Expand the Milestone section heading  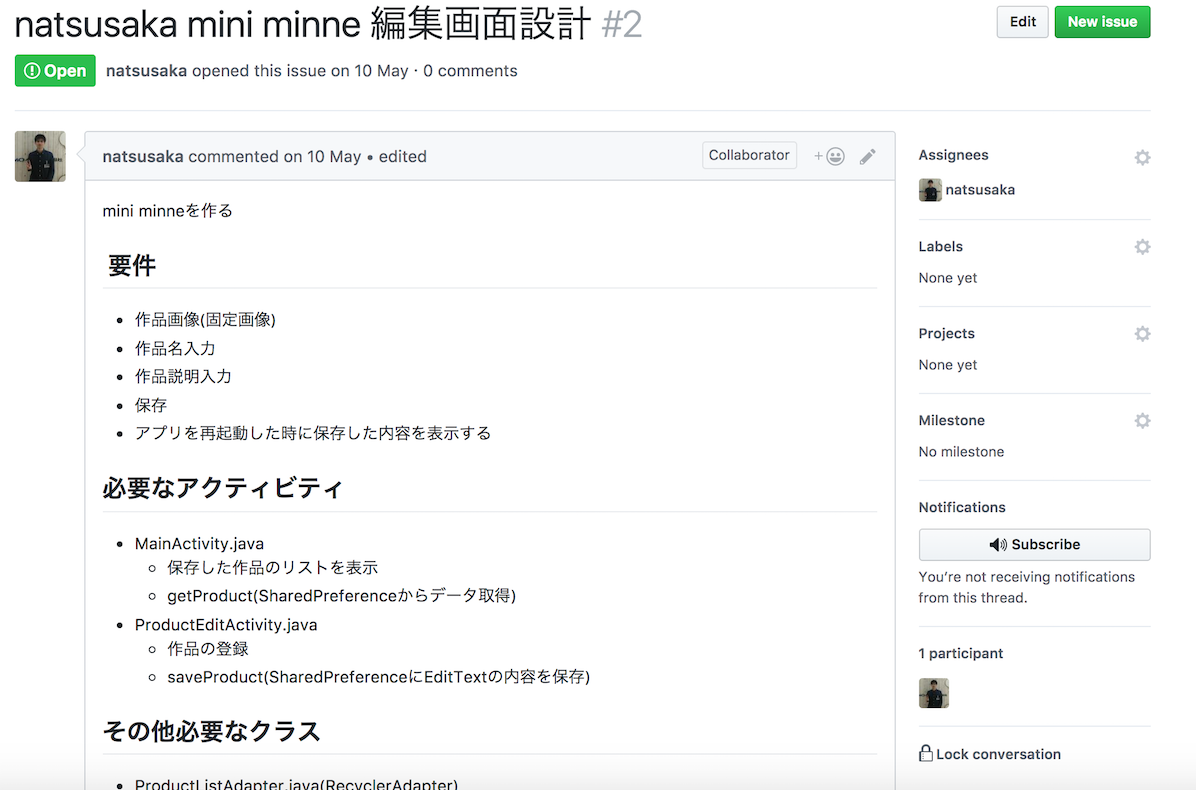(951, 420)
